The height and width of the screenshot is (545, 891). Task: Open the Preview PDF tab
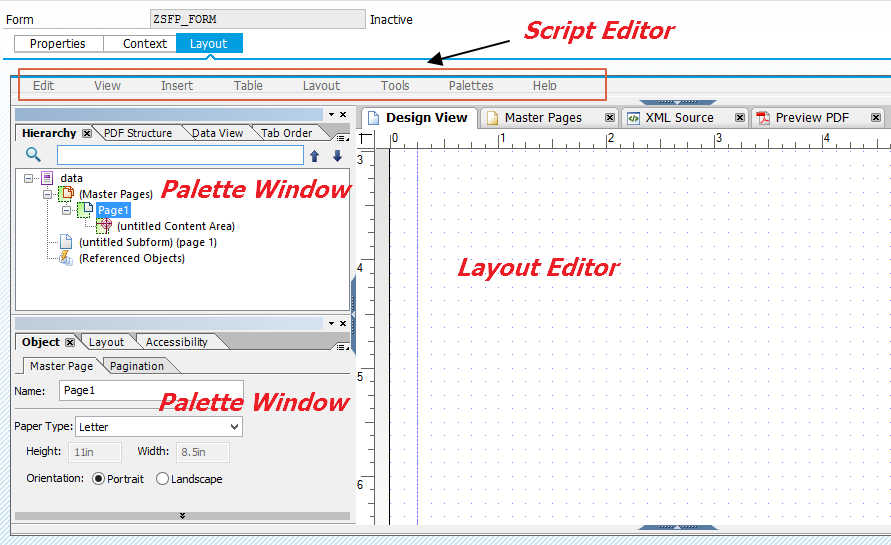[812, 118]
